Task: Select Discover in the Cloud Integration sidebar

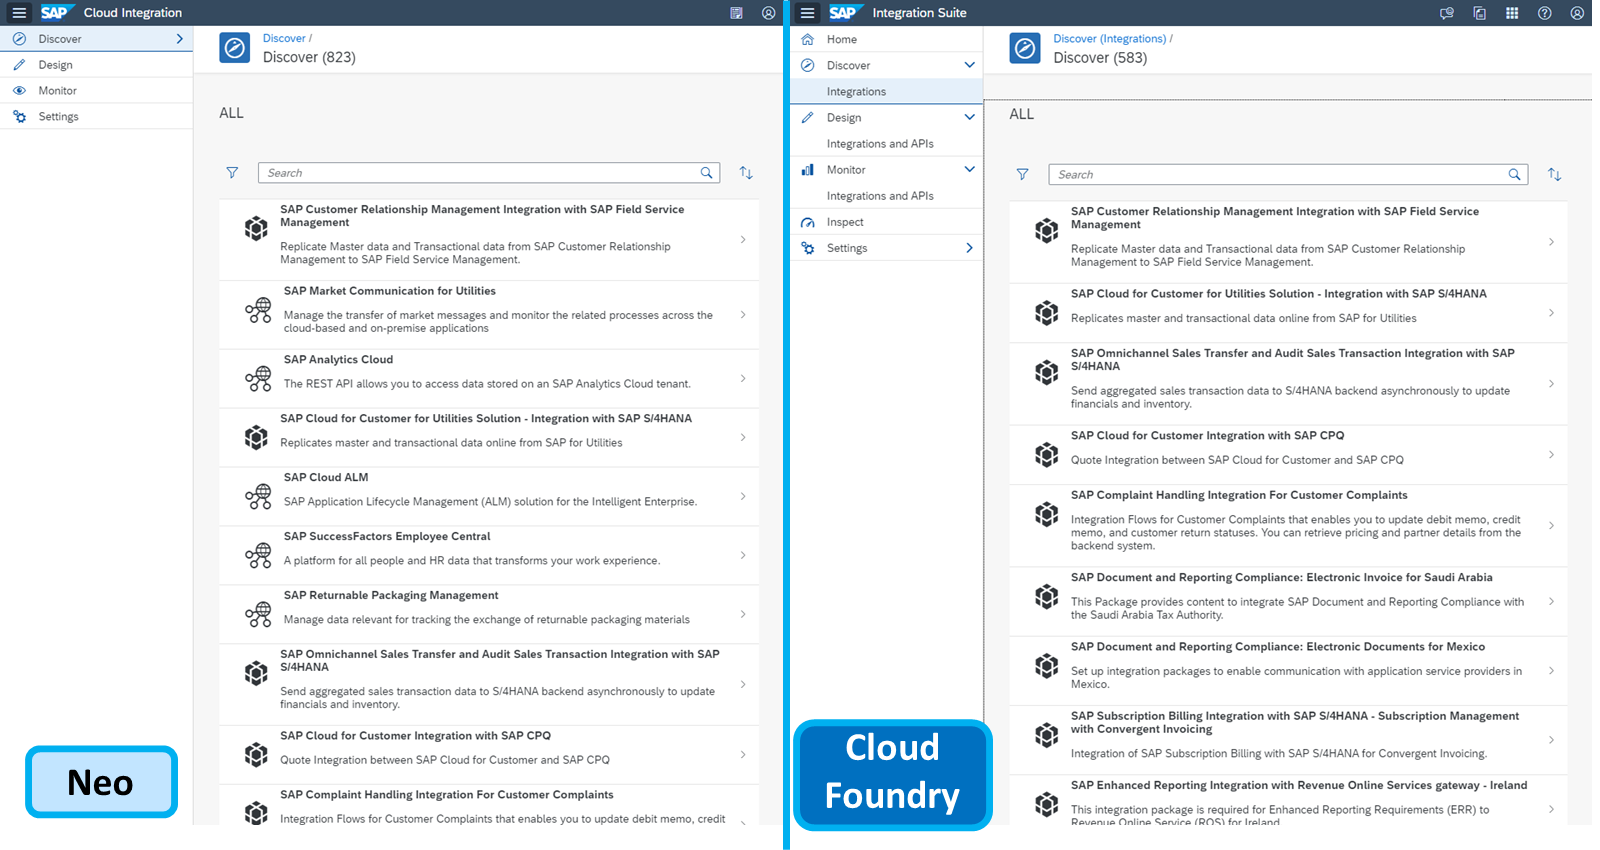Action: (x=96, y=39)
